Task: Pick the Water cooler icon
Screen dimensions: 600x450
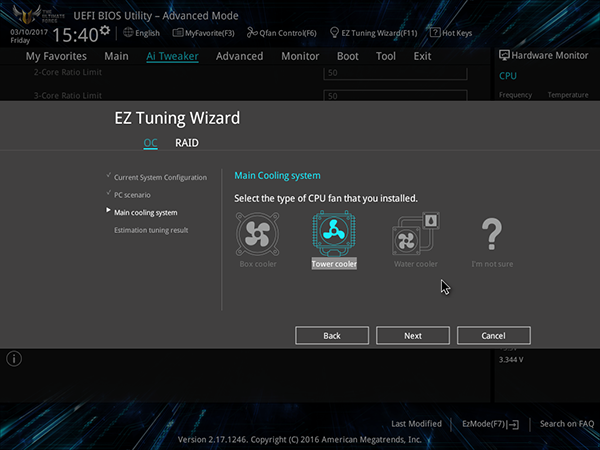Action: 416,234
